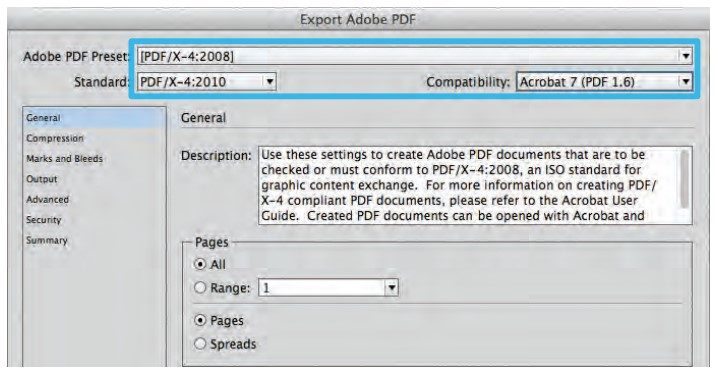Open the Compatibility Acrobat 7 dropdown
The height and width of the screenshot is (383, 715).
tap(604, 82)
